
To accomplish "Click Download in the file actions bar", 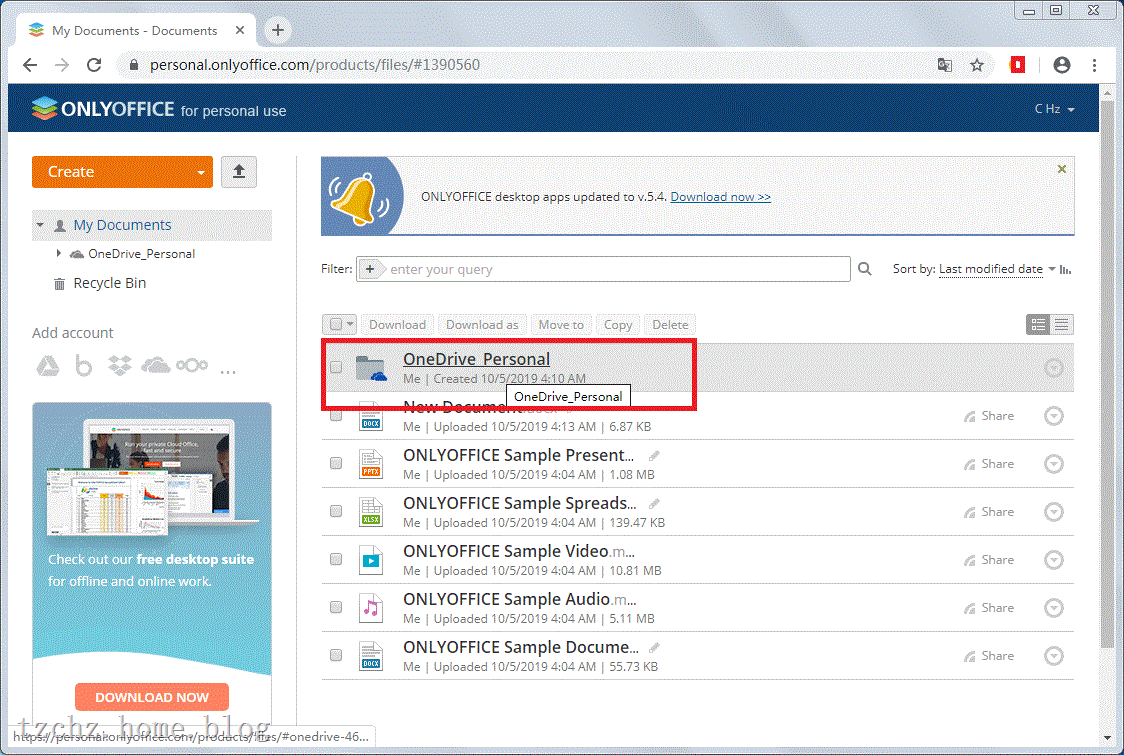I will (x=397, y=325).
